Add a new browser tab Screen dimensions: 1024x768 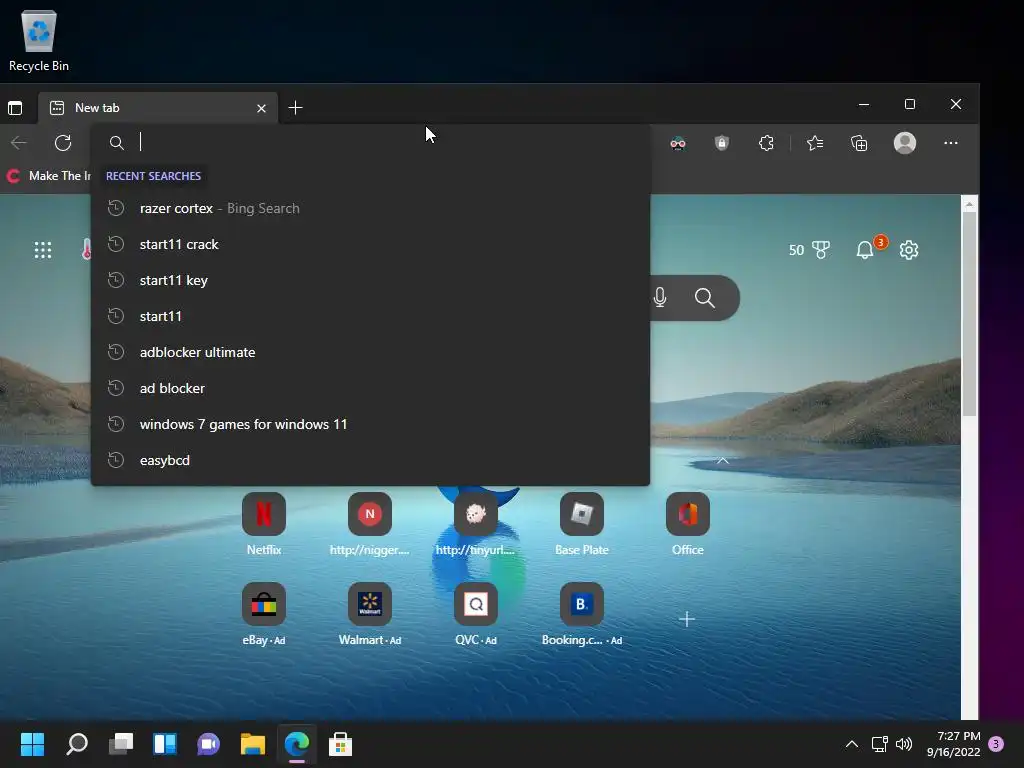pos(295,108)
